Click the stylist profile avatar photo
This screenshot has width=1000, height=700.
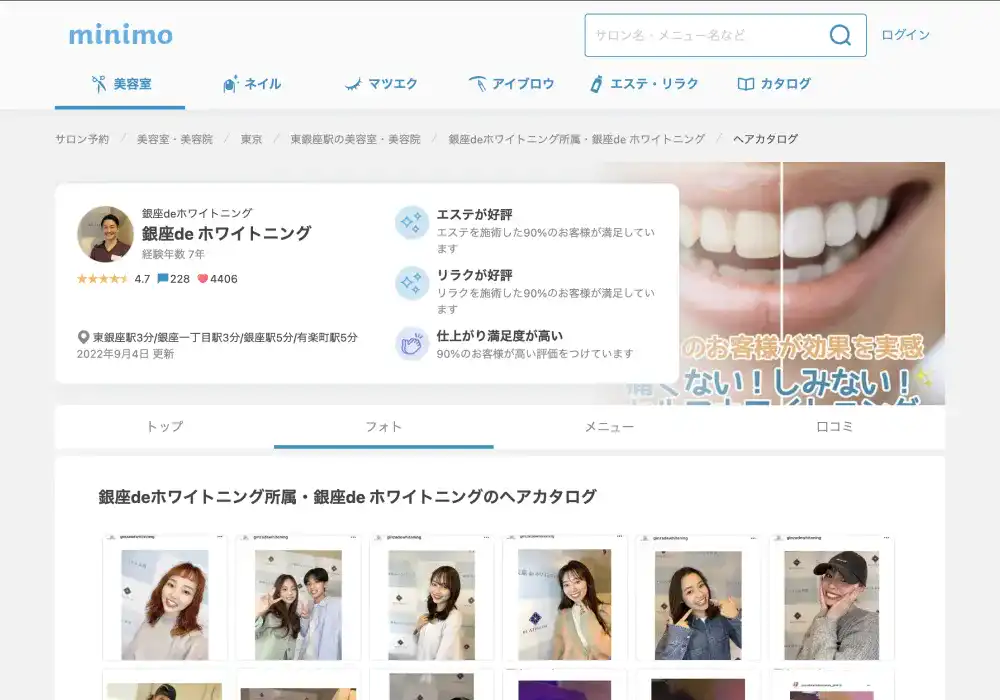[105, 234]
